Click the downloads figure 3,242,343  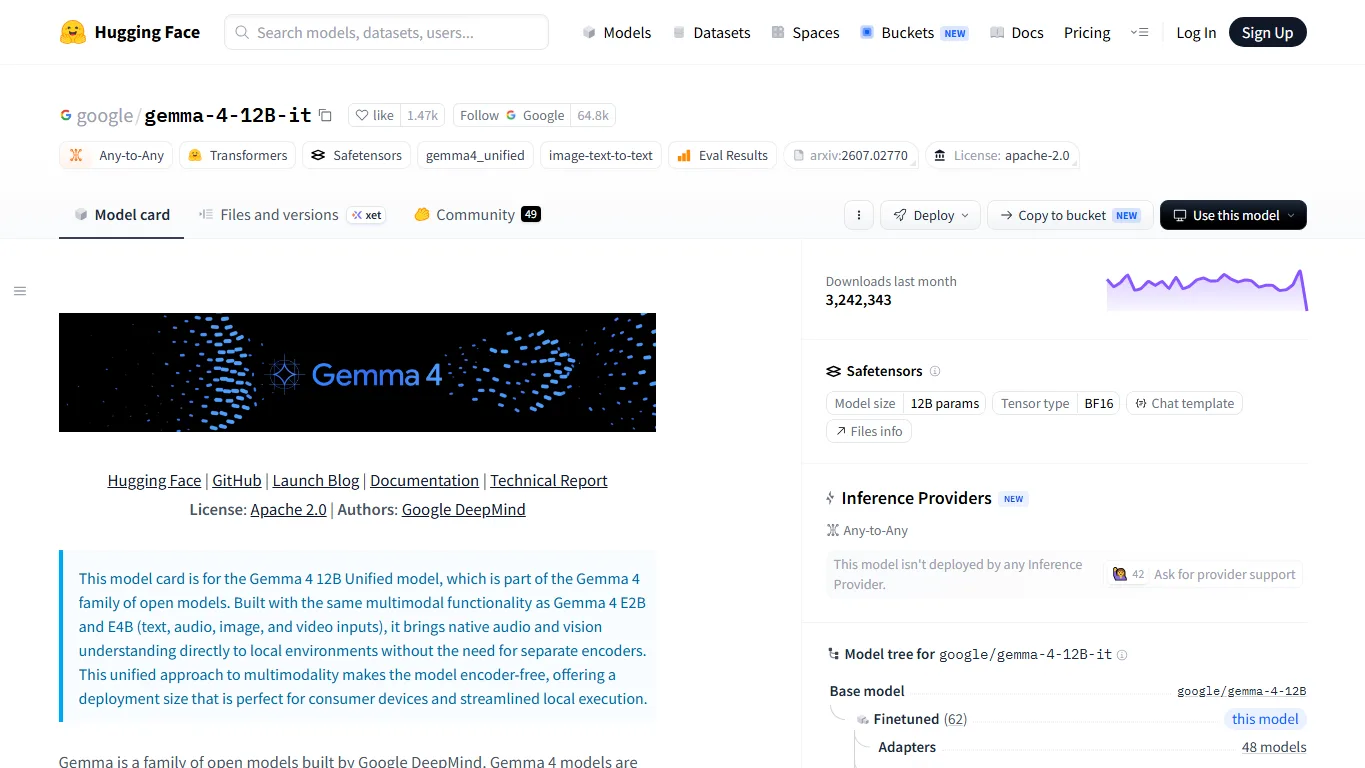[859, 300]
